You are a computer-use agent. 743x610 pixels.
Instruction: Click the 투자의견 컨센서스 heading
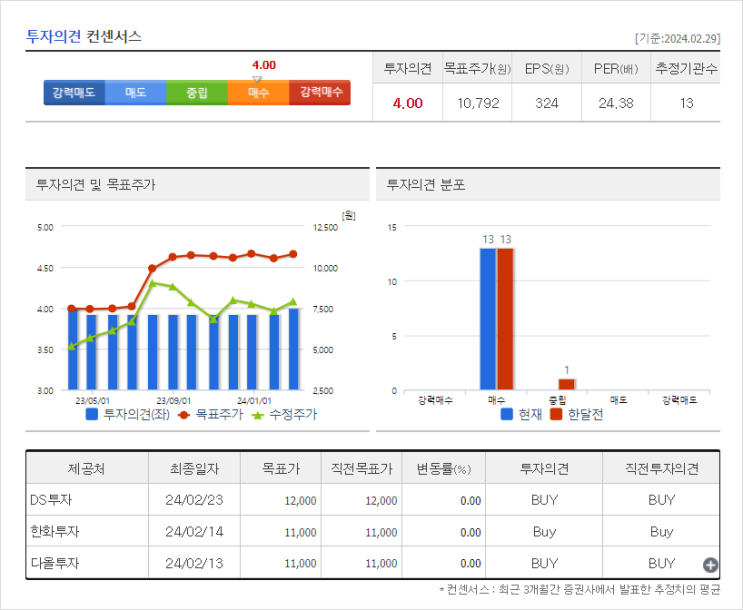(x=83, y=36)
